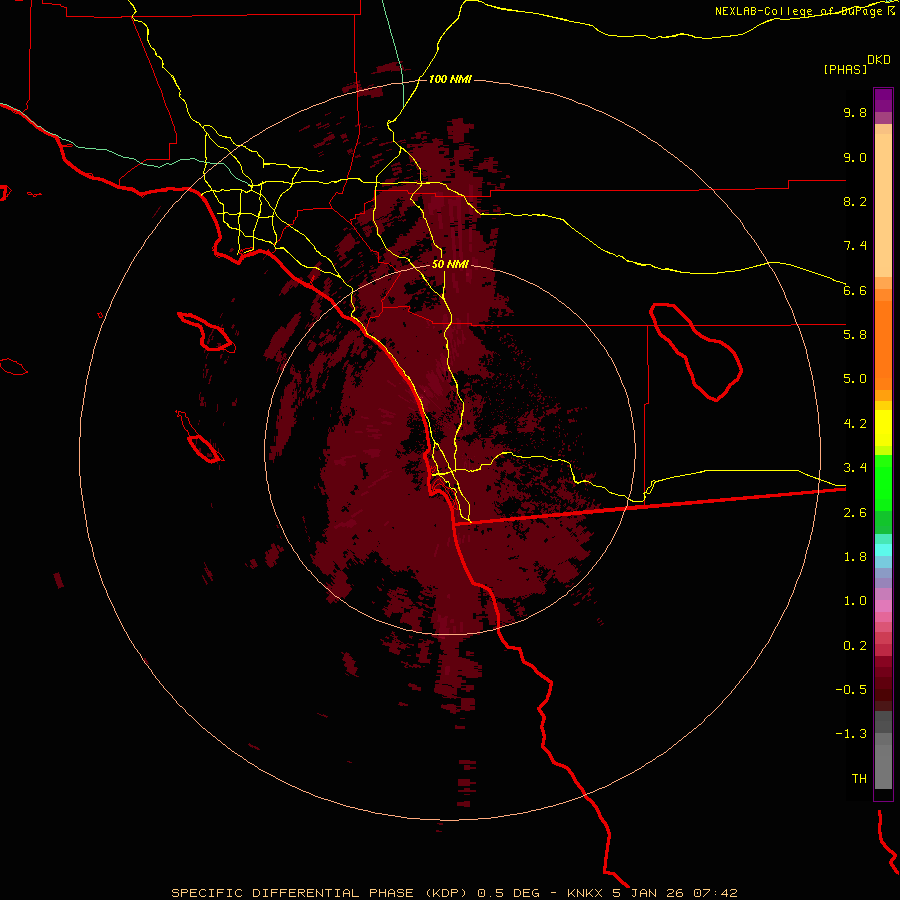Click the 0.2 scale value
This screenshot has height=900, width=900.
pyautogui.click(x=855, y=646)
